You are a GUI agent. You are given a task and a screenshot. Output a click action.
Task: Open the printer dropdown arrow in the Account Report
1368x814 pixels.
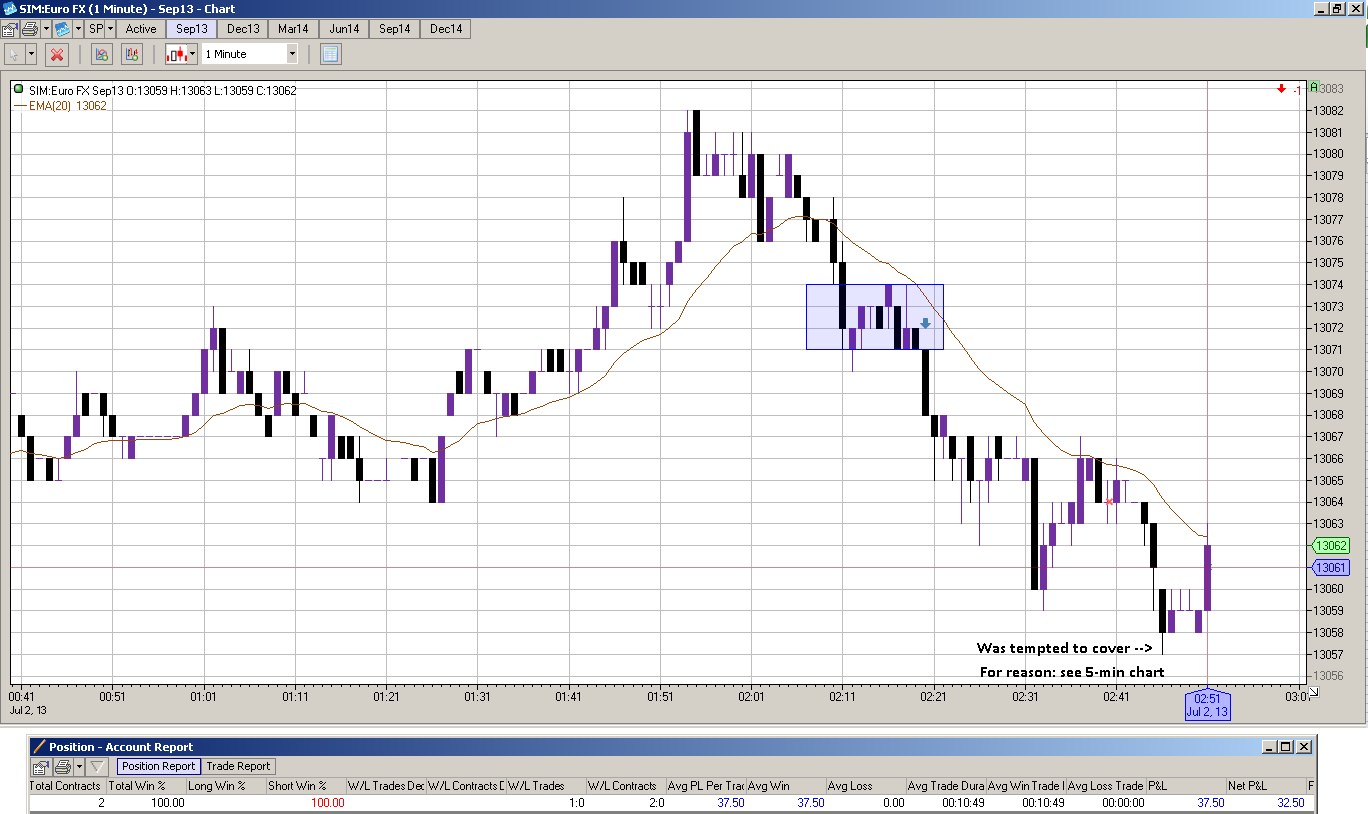coord(77,767)
